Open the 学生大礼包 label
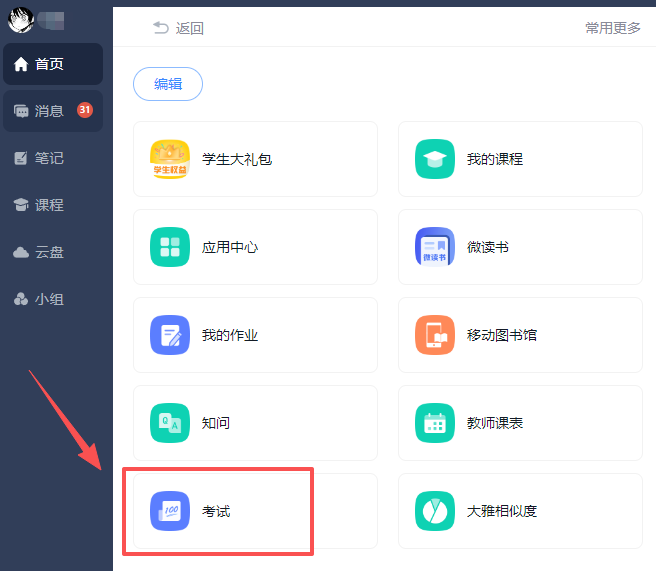The image size is (656, 571). (237, 159)
